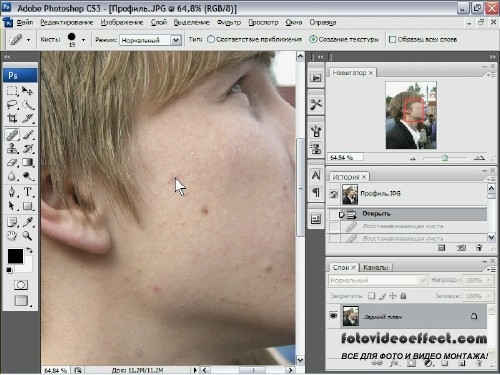
Task: Swap foreground and background colors
Action: tap(29, 250)
